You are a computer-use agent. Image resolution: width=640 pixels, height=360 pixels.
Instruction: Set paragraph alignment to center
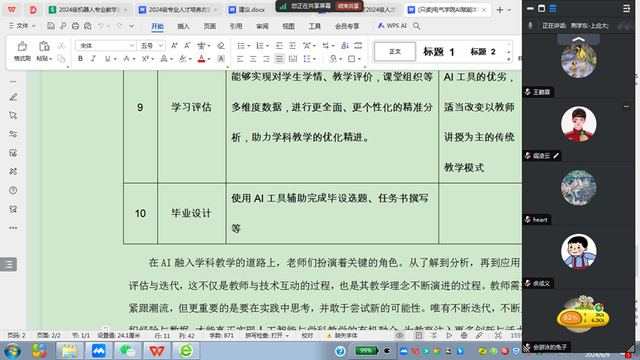(253, 59)
